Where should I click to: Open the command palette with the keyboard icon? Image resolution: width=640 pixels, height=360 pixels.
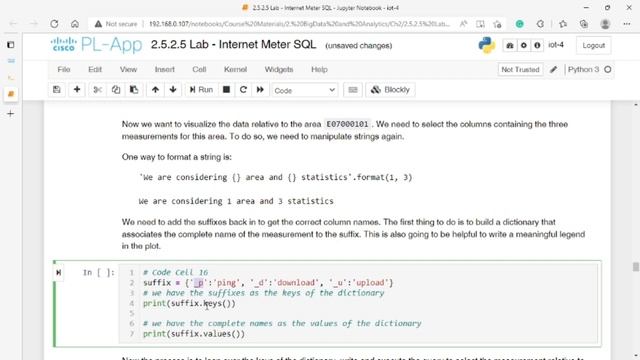[353, 90]
